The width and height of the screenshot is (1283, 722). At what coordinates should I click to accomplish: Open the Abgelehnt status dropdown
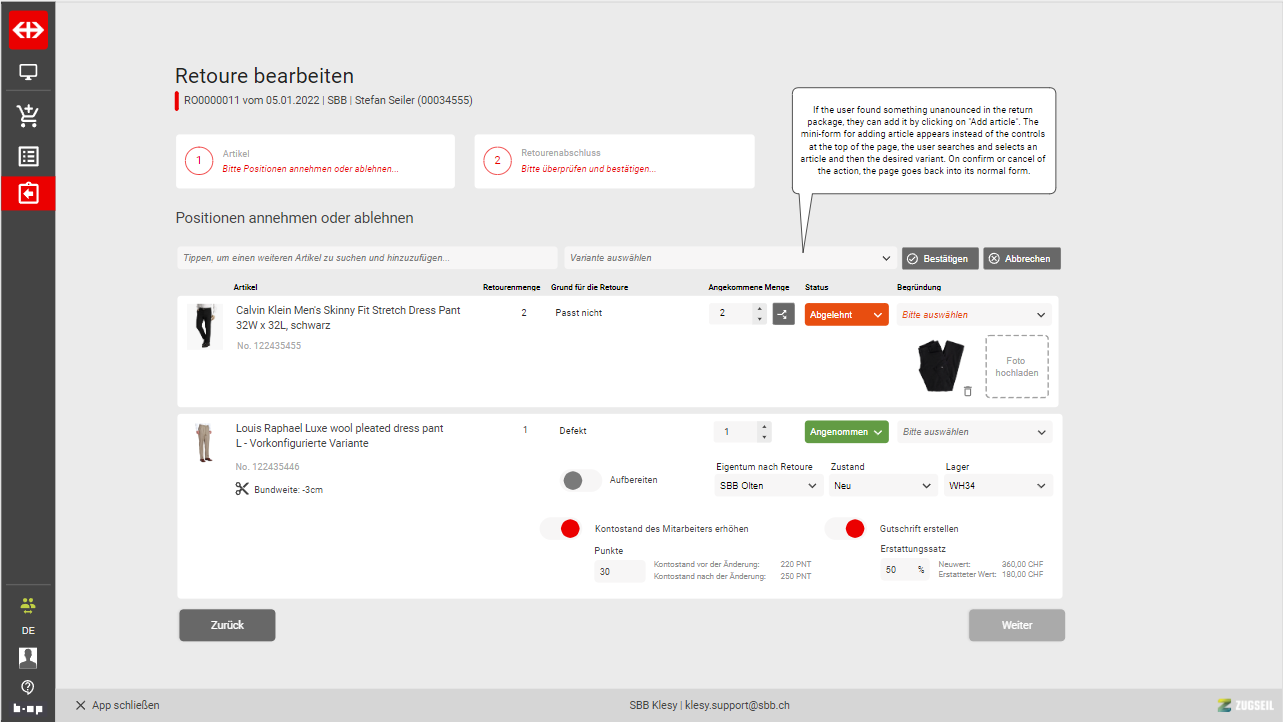click(846, 315)
